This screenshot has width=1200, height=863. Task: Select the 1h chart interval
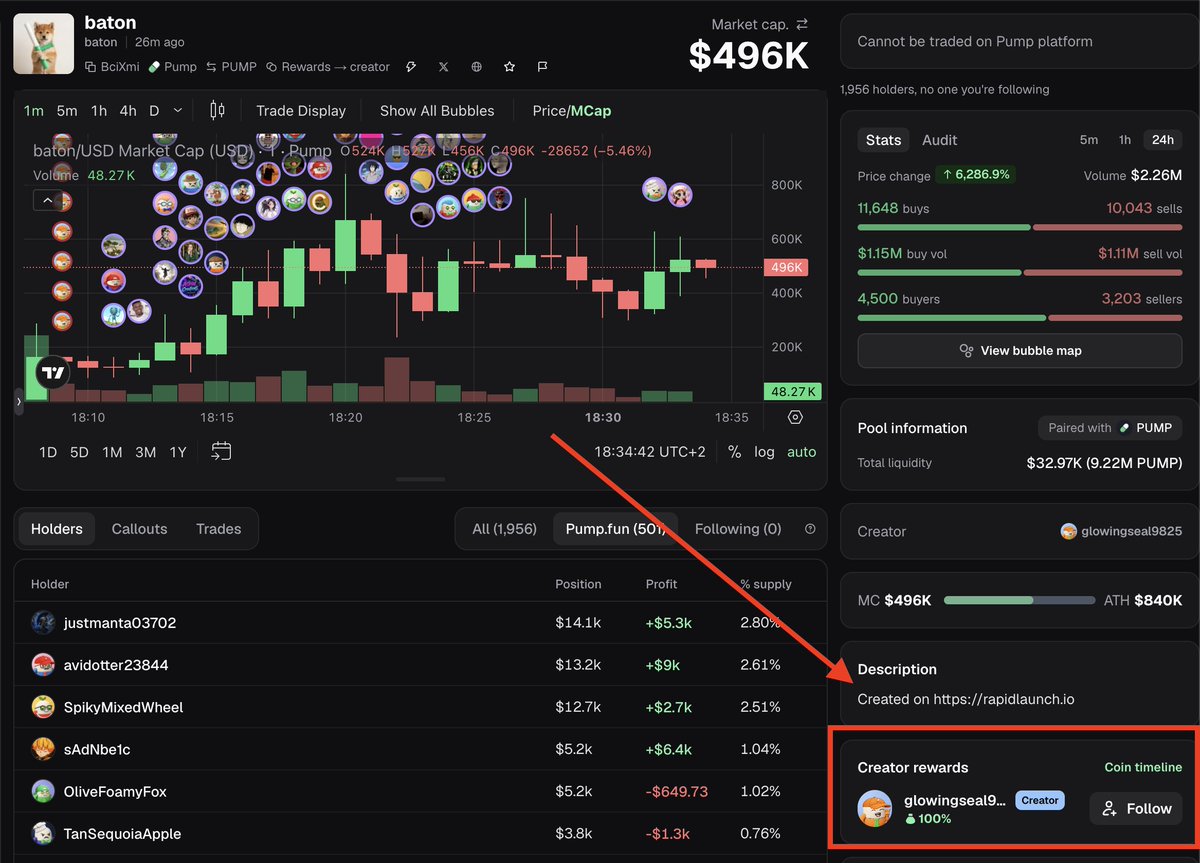pos(99,111)
